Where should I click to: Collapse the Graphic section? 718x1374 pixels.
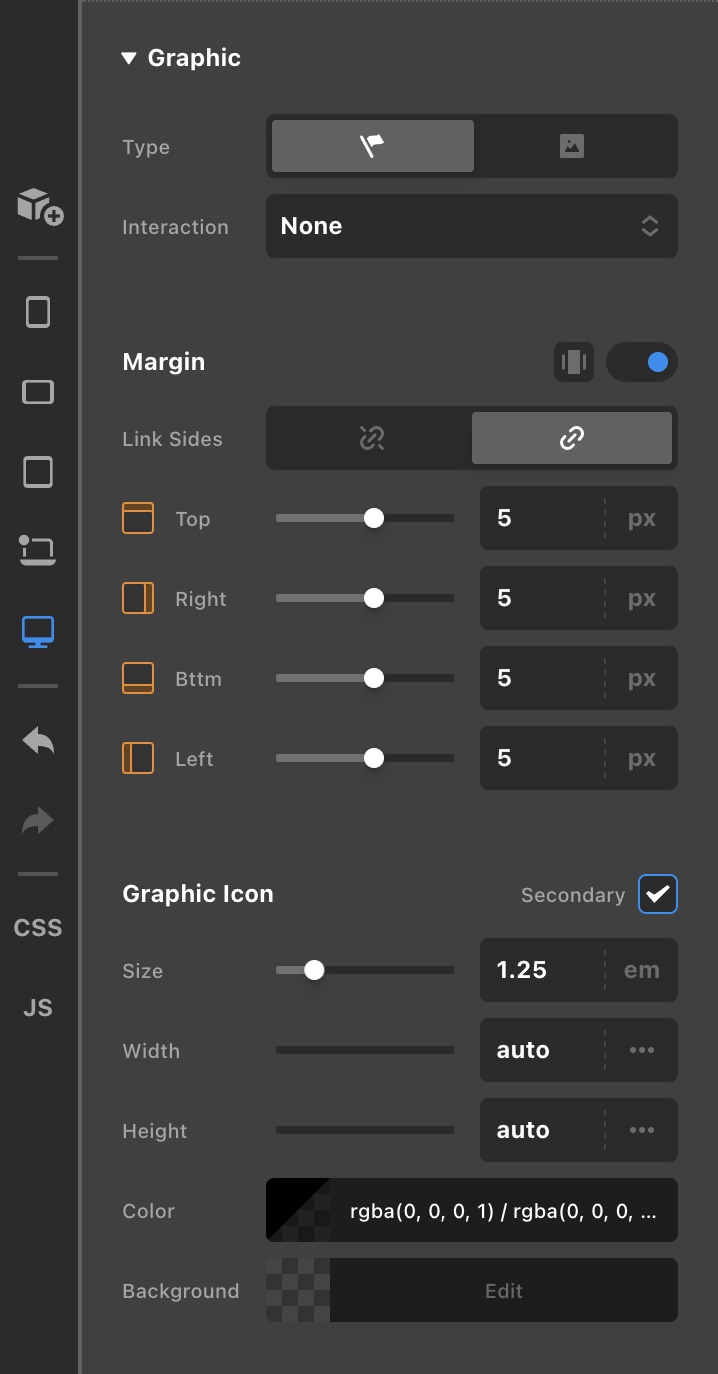click(128, 58)
